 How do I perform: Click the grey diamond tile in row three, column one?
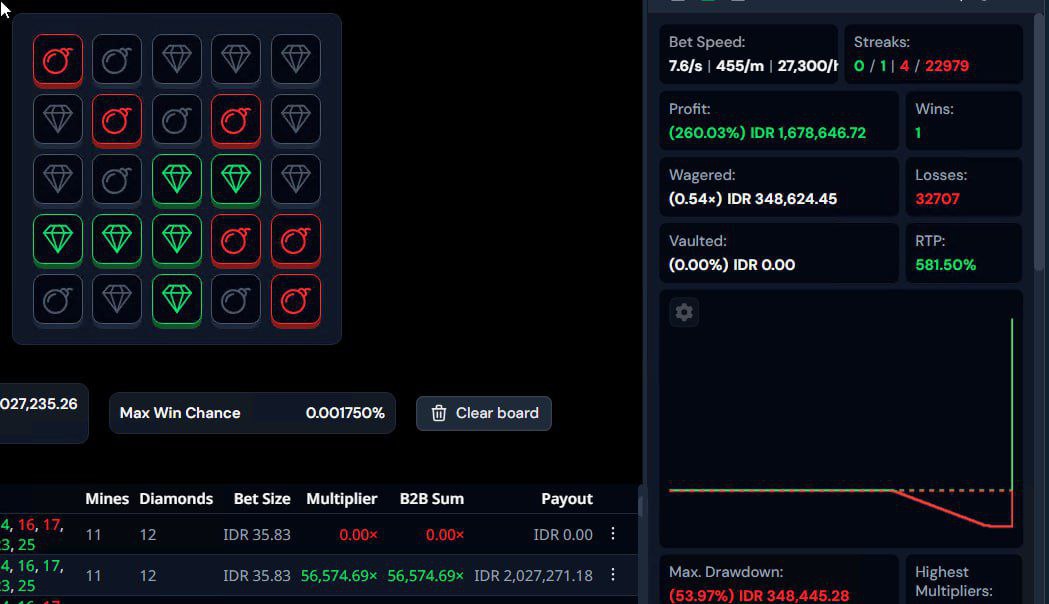(x=58, y=180)
